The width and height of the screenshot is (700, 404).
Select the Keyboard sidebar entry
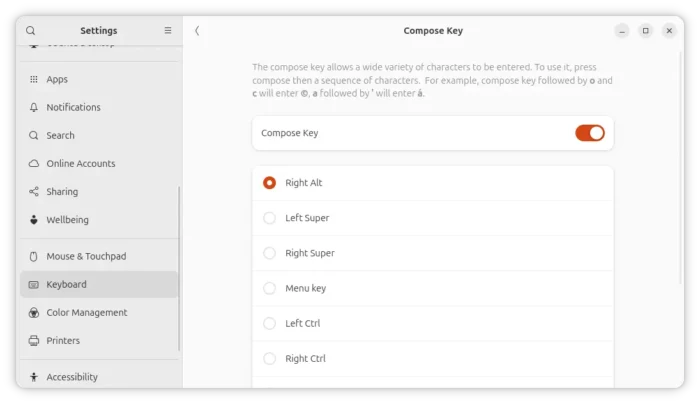[x=99, y=284]
